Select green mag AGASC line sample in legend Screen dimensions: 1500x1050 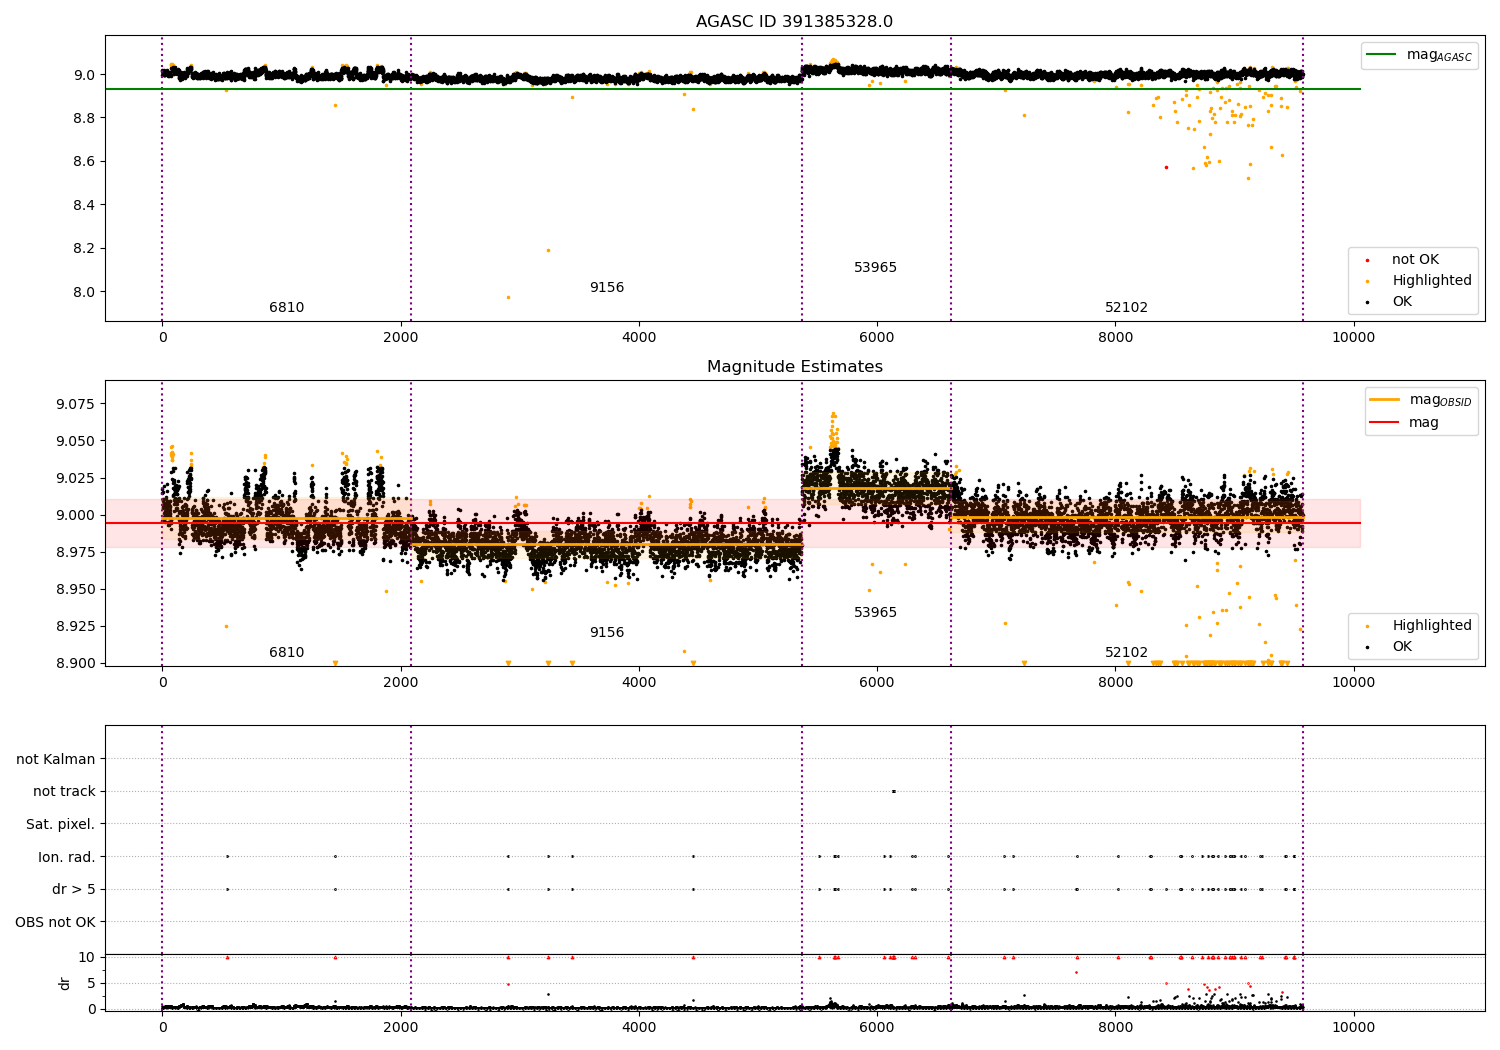(x=1382, y=55)
